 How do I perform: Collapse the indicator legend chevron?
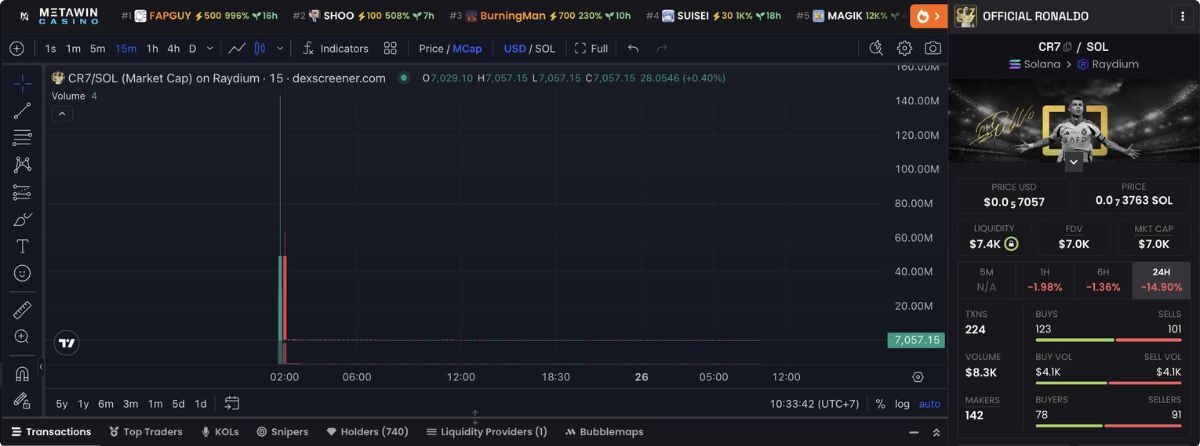pyautogui.click(x=62, y=114)
